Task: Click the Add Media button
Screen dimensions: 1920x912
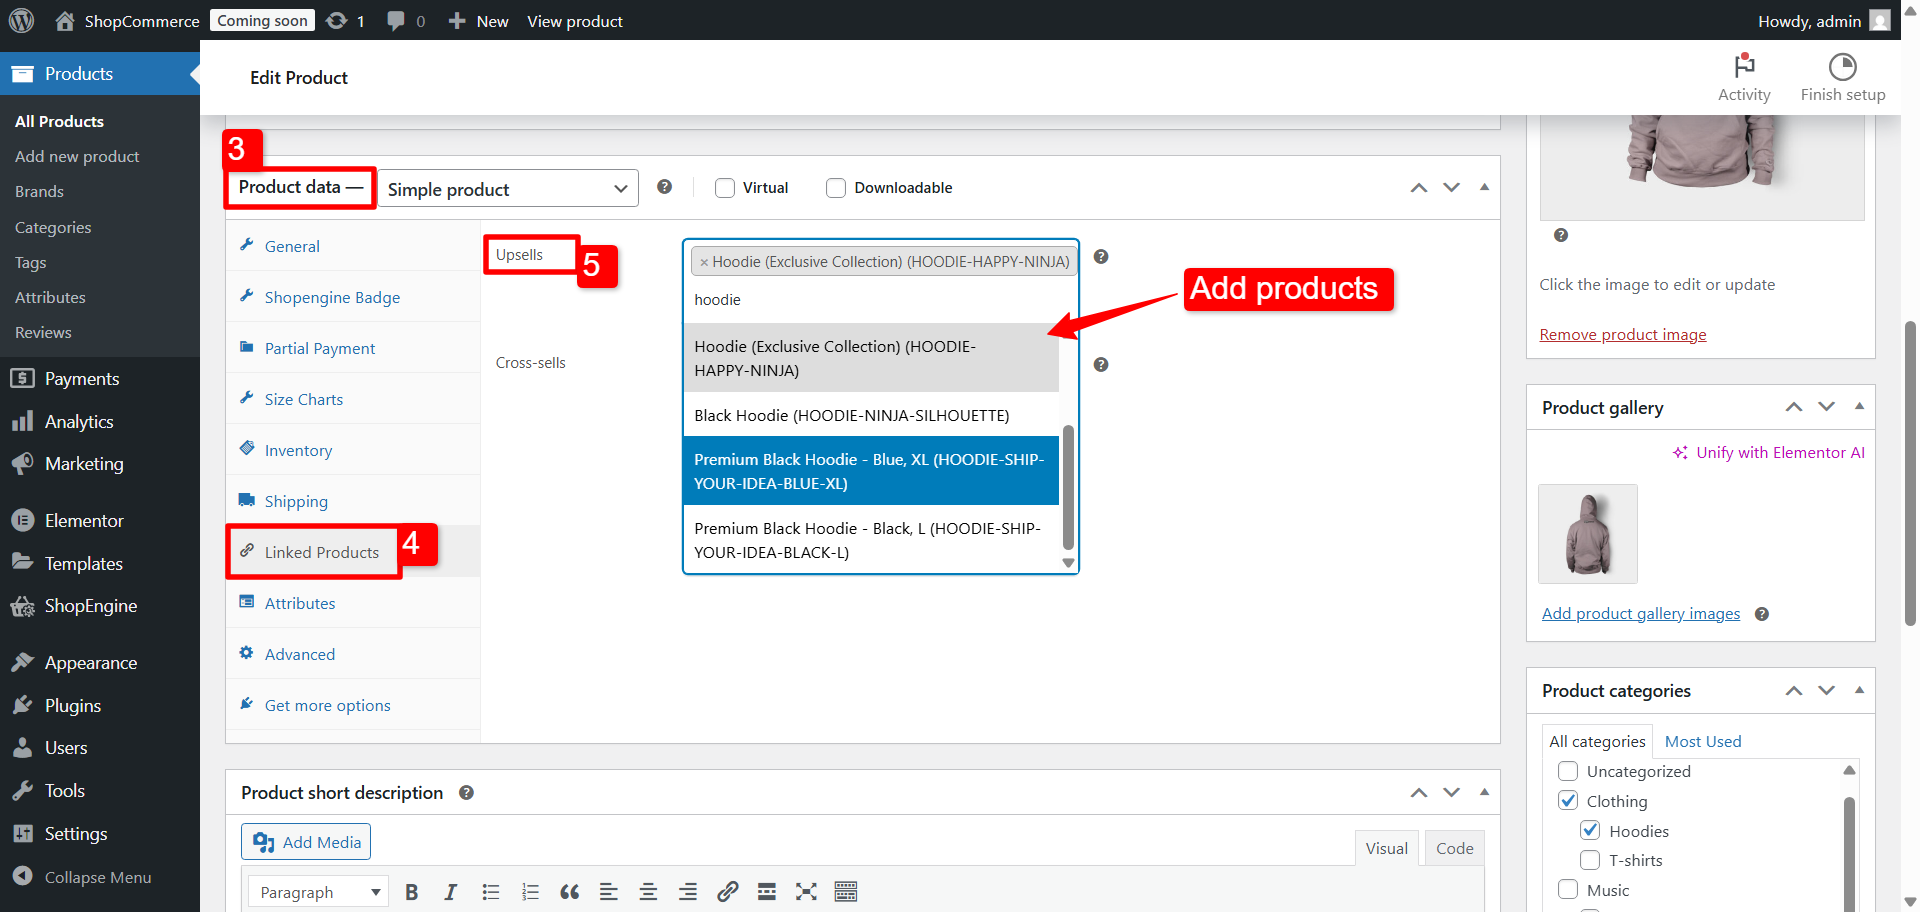Action: tap(306, 842)
